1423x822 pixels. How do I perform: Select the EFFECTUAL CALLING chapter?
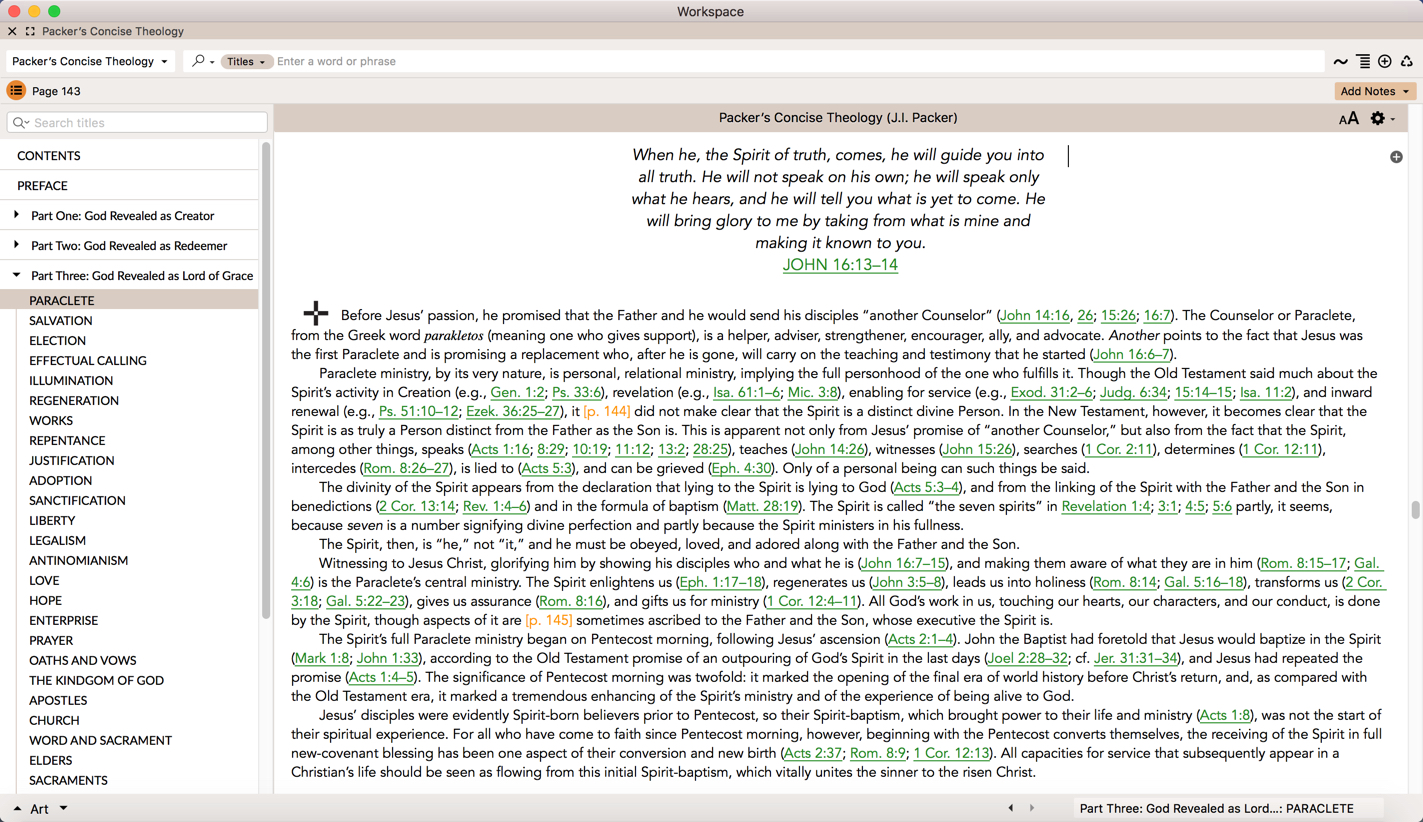coord(88,361)
